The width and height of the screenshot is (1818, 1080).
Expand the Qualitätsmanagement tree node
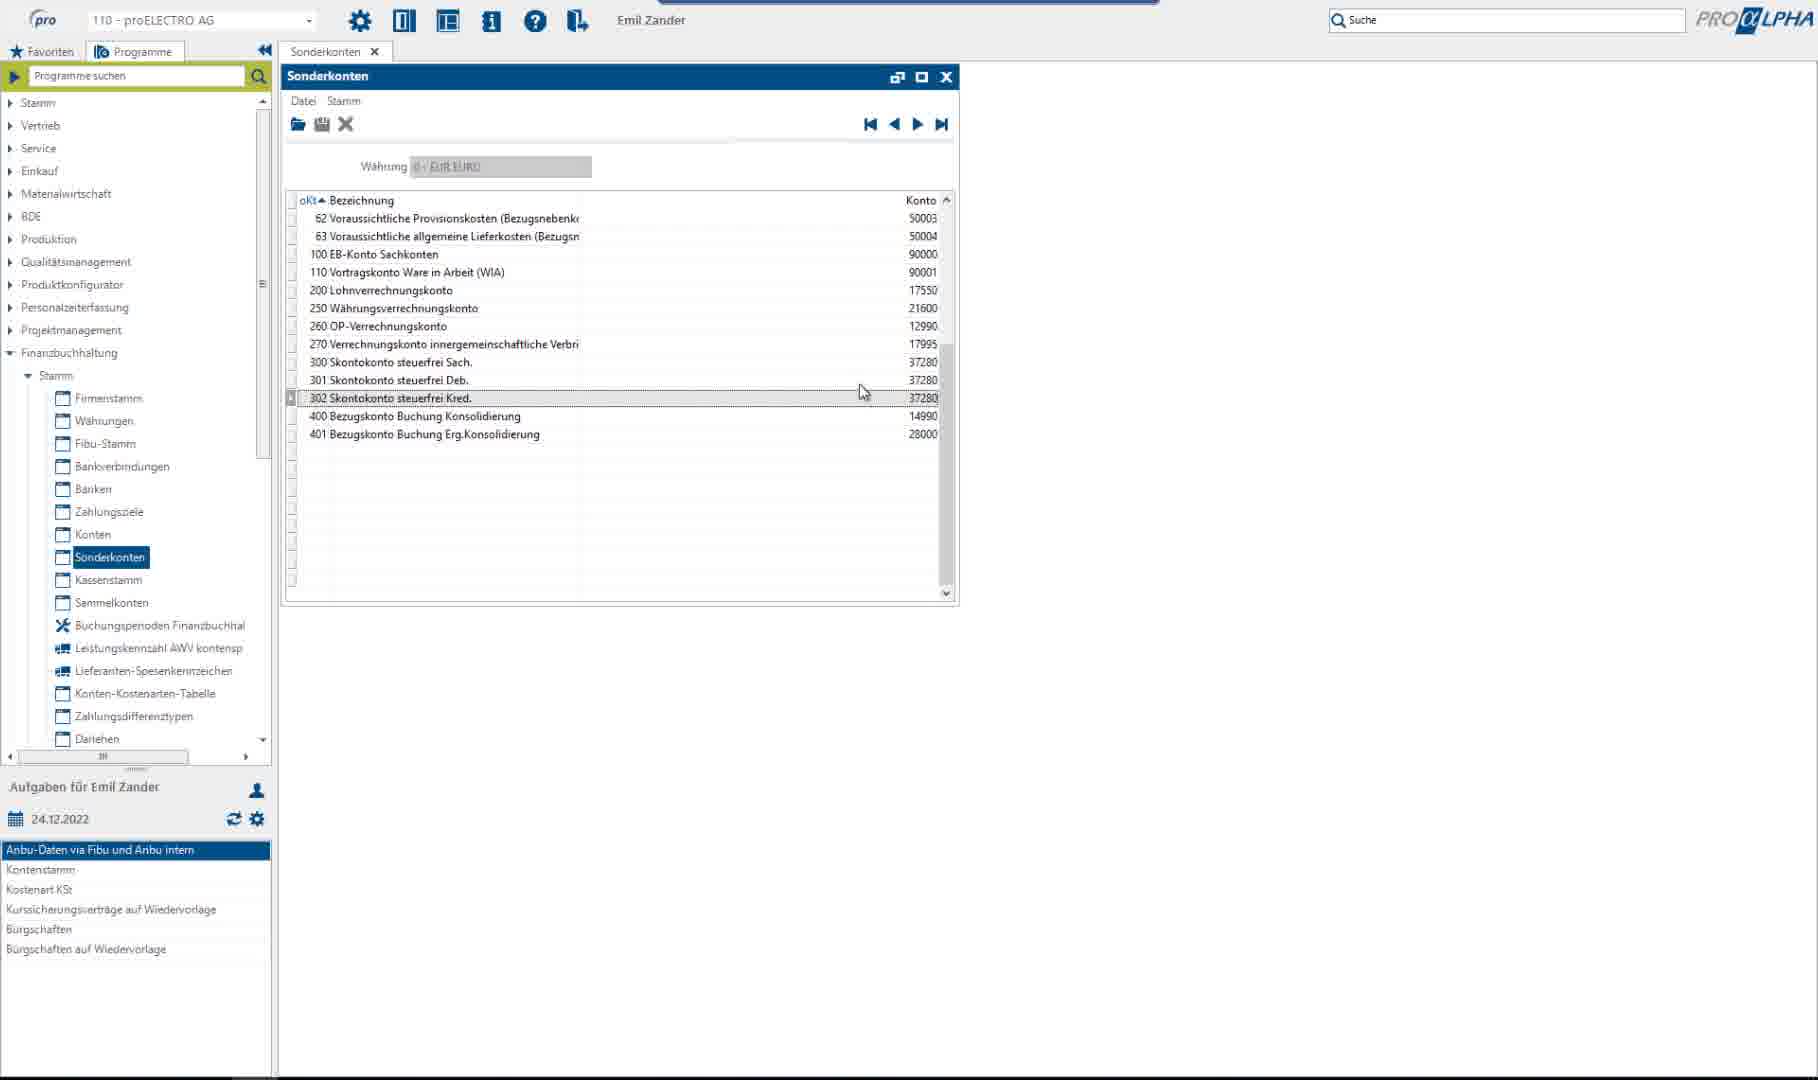pos(10,262)
